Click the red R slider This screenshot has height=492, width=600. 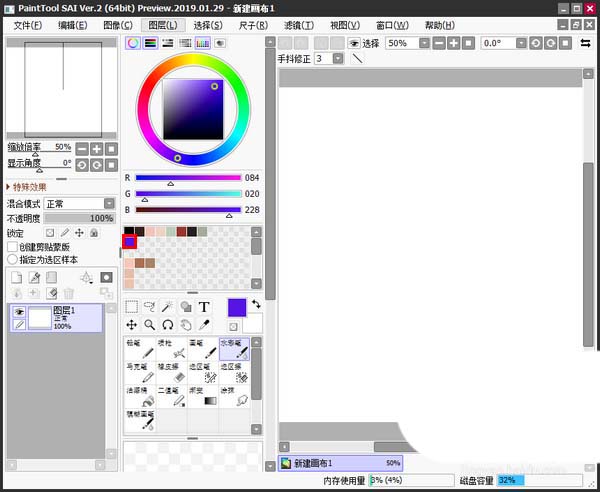coord(188,178)
